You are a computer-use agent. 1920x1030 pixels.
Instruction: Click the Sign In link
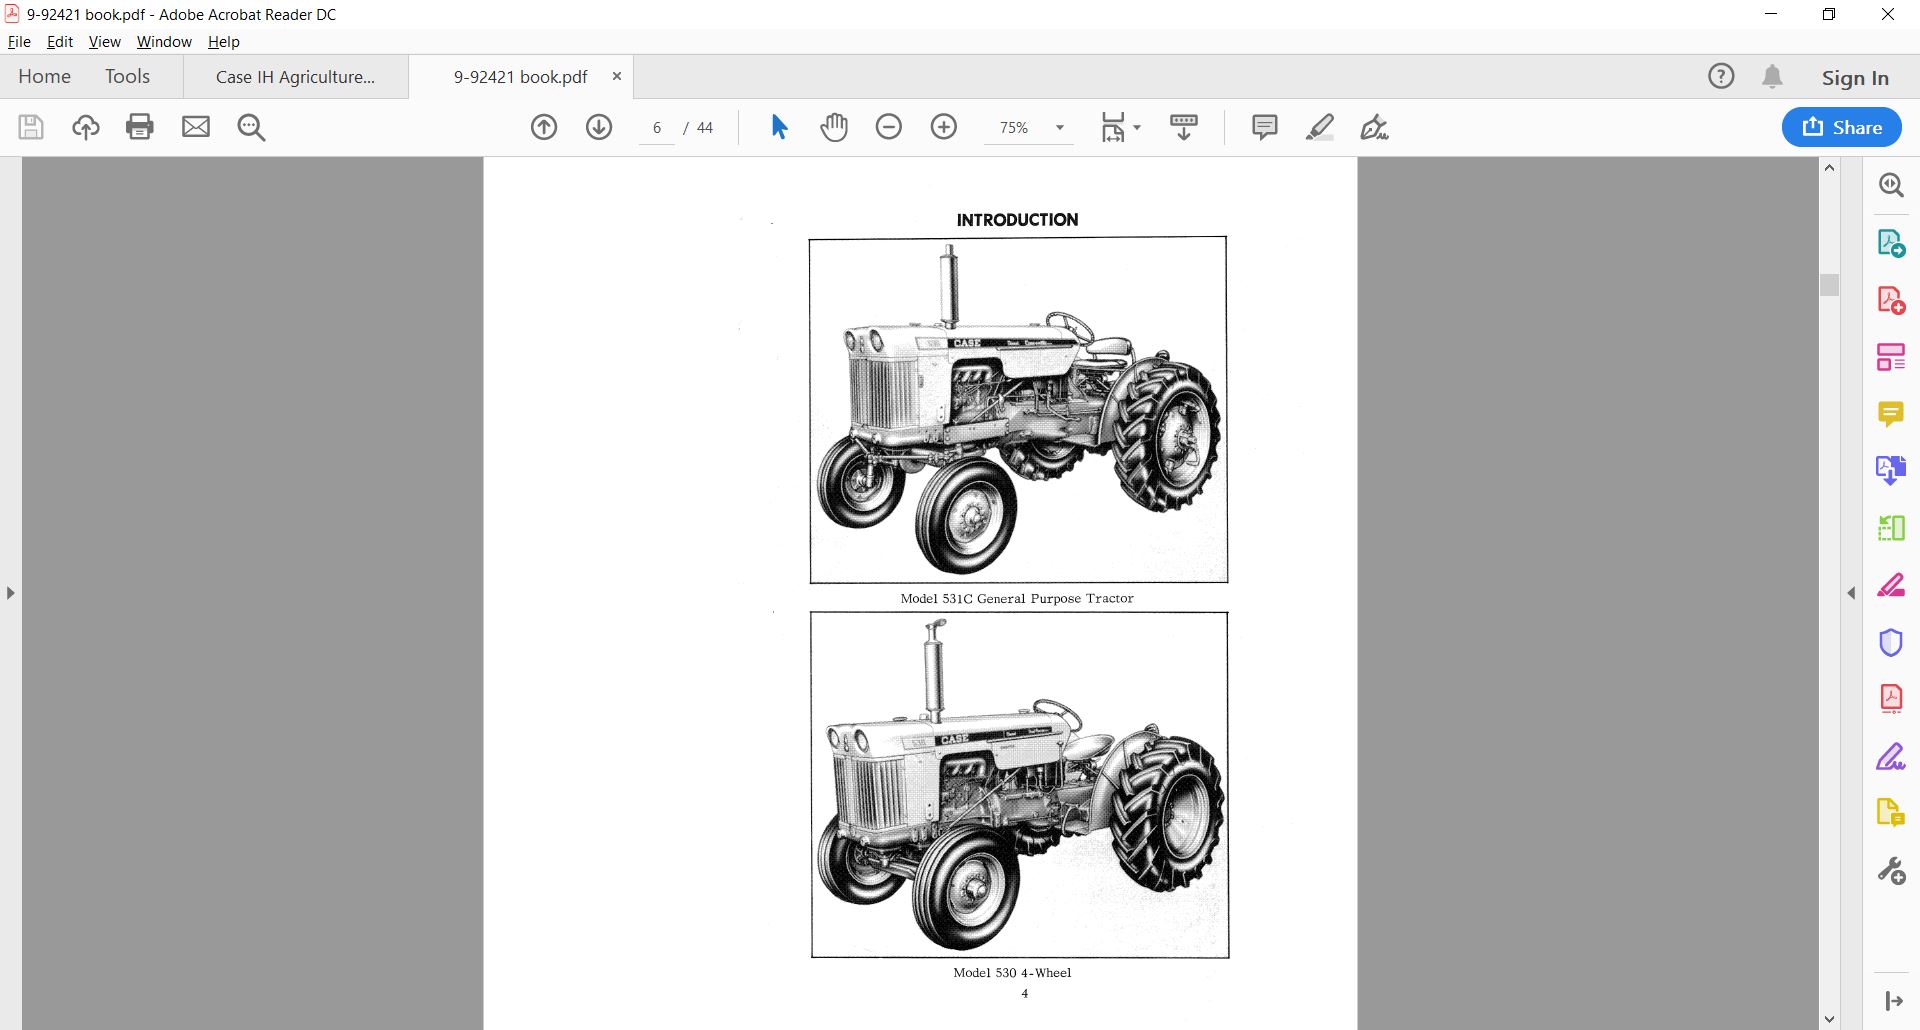click(x=1855, y=77)
